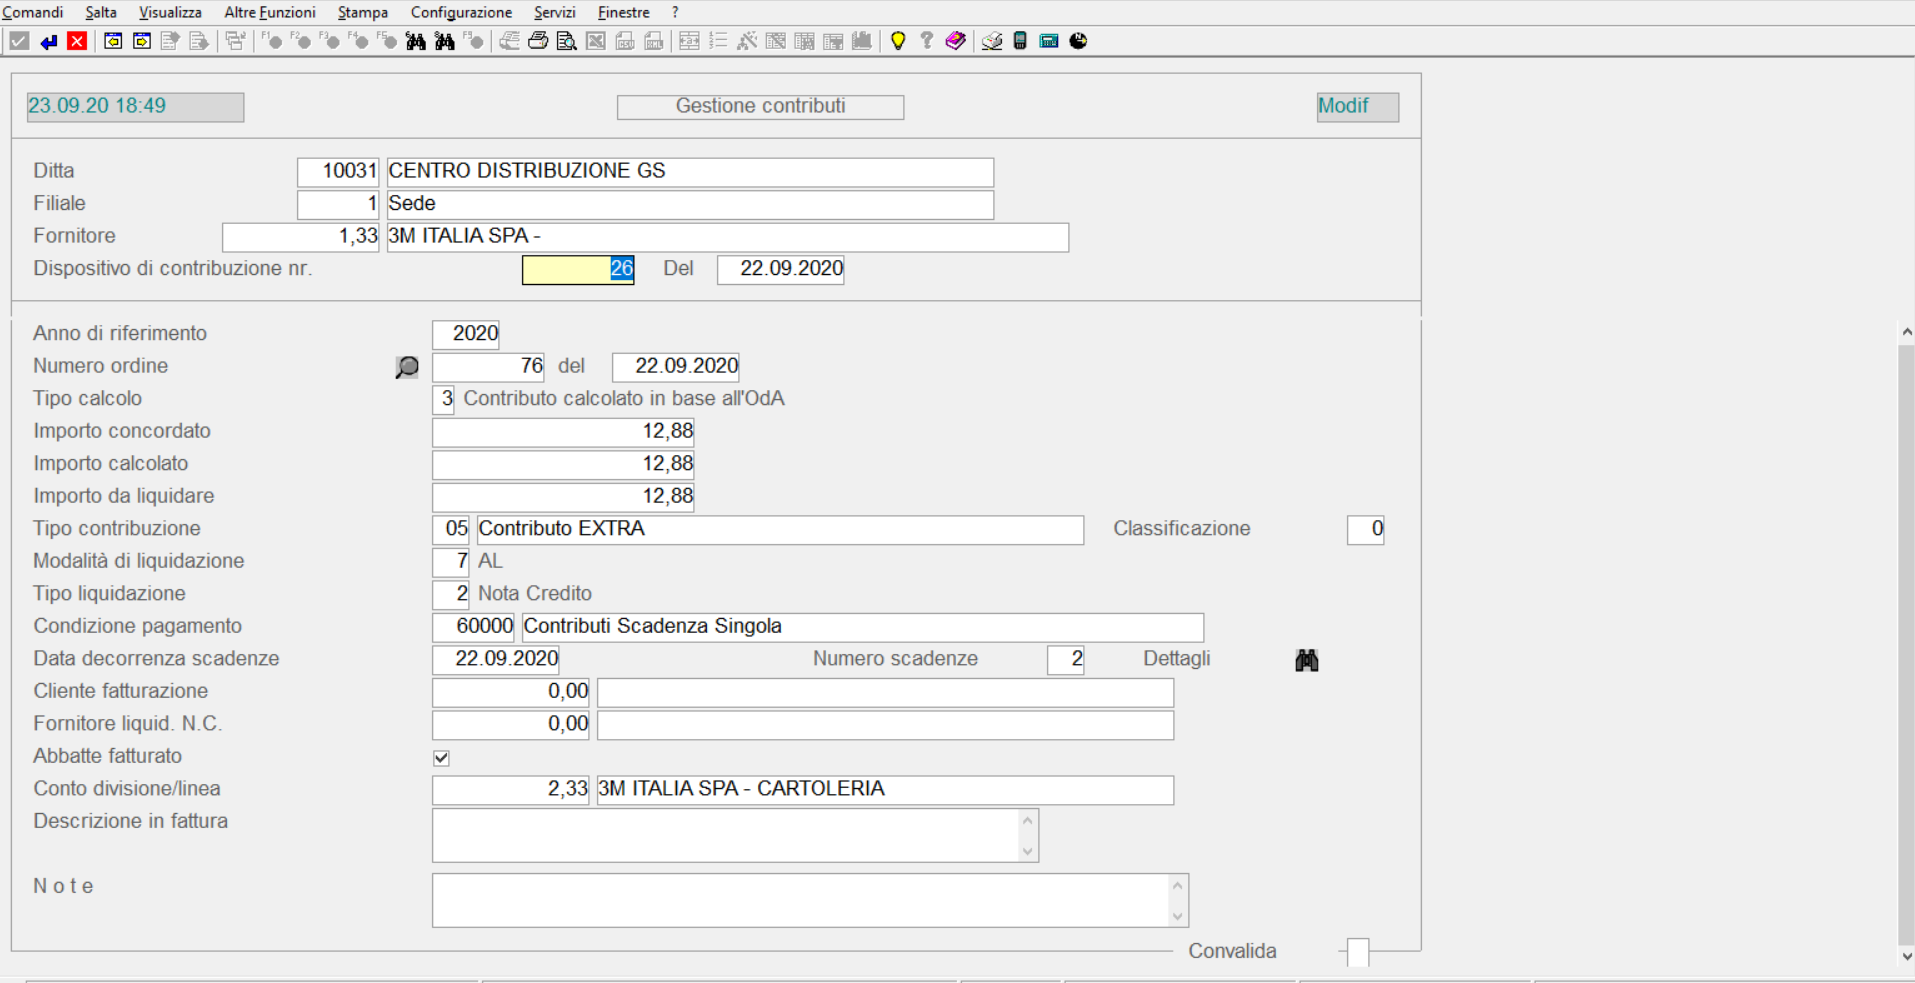Click the red X cancel icon
This screenshot has height=983, width=1915.
tap(77, 41)
